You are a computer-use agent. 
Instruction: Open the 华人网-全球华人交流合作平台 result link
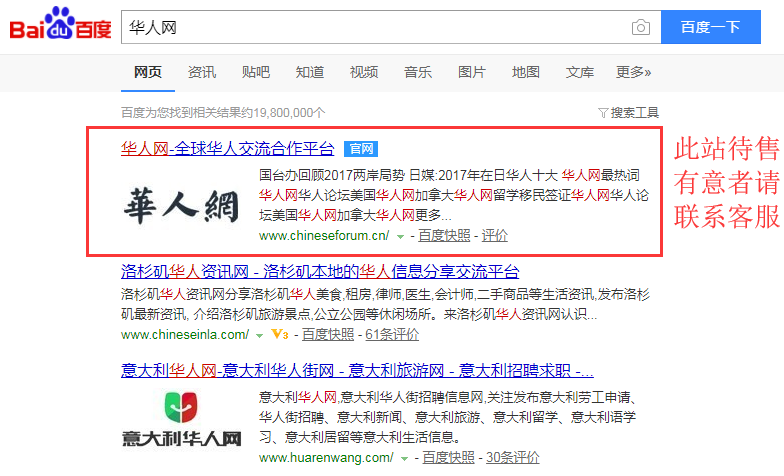point(228,149)
